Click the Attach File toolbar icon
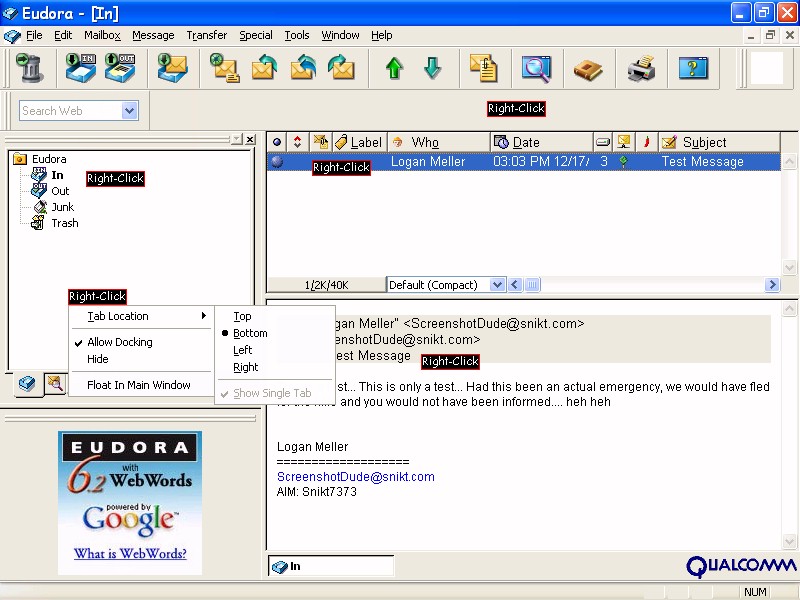 pos(483,68)
